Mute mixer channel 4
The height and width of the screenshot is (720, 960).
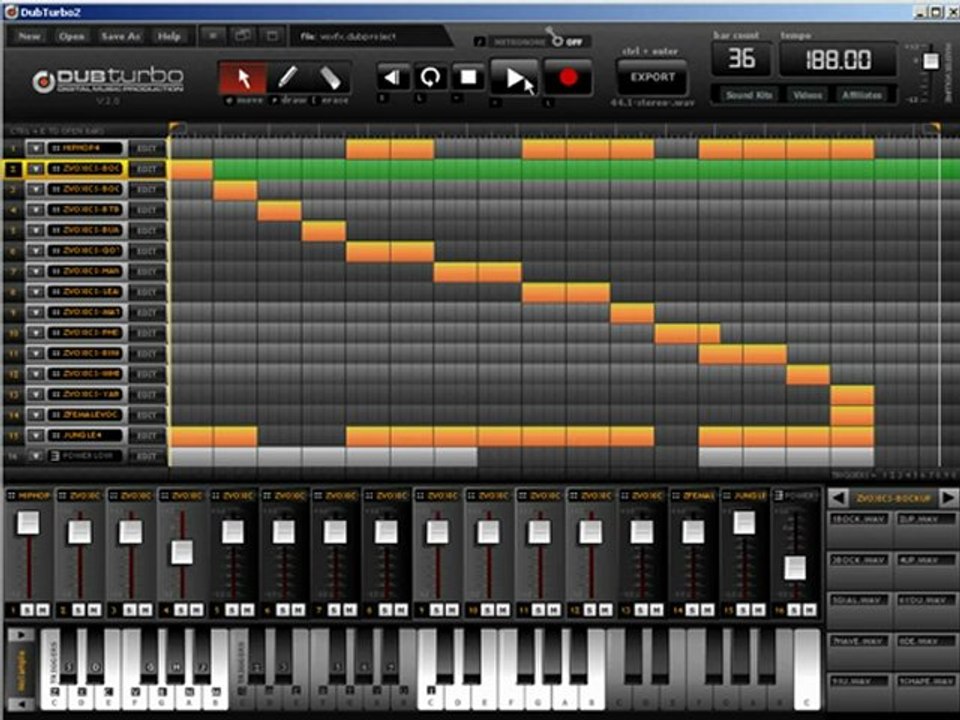pyautogui.click(x=196, y=610)
